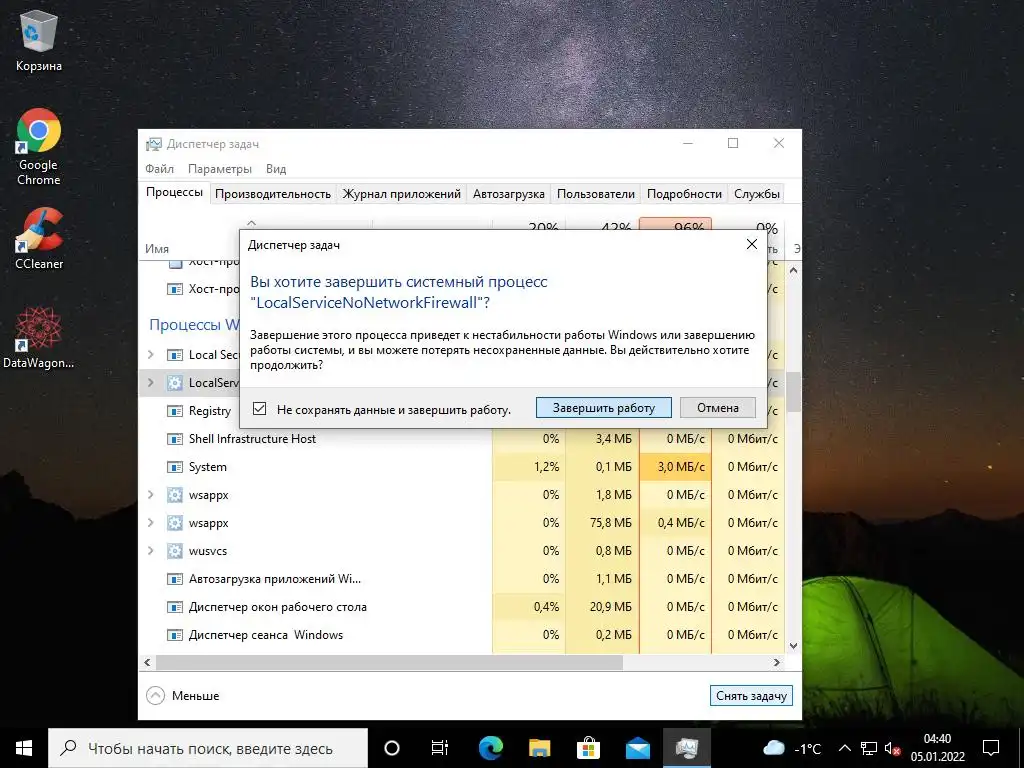Close the confirmation dialog with X
Viewport: 1024px width, 768px height.
[752, 244]
